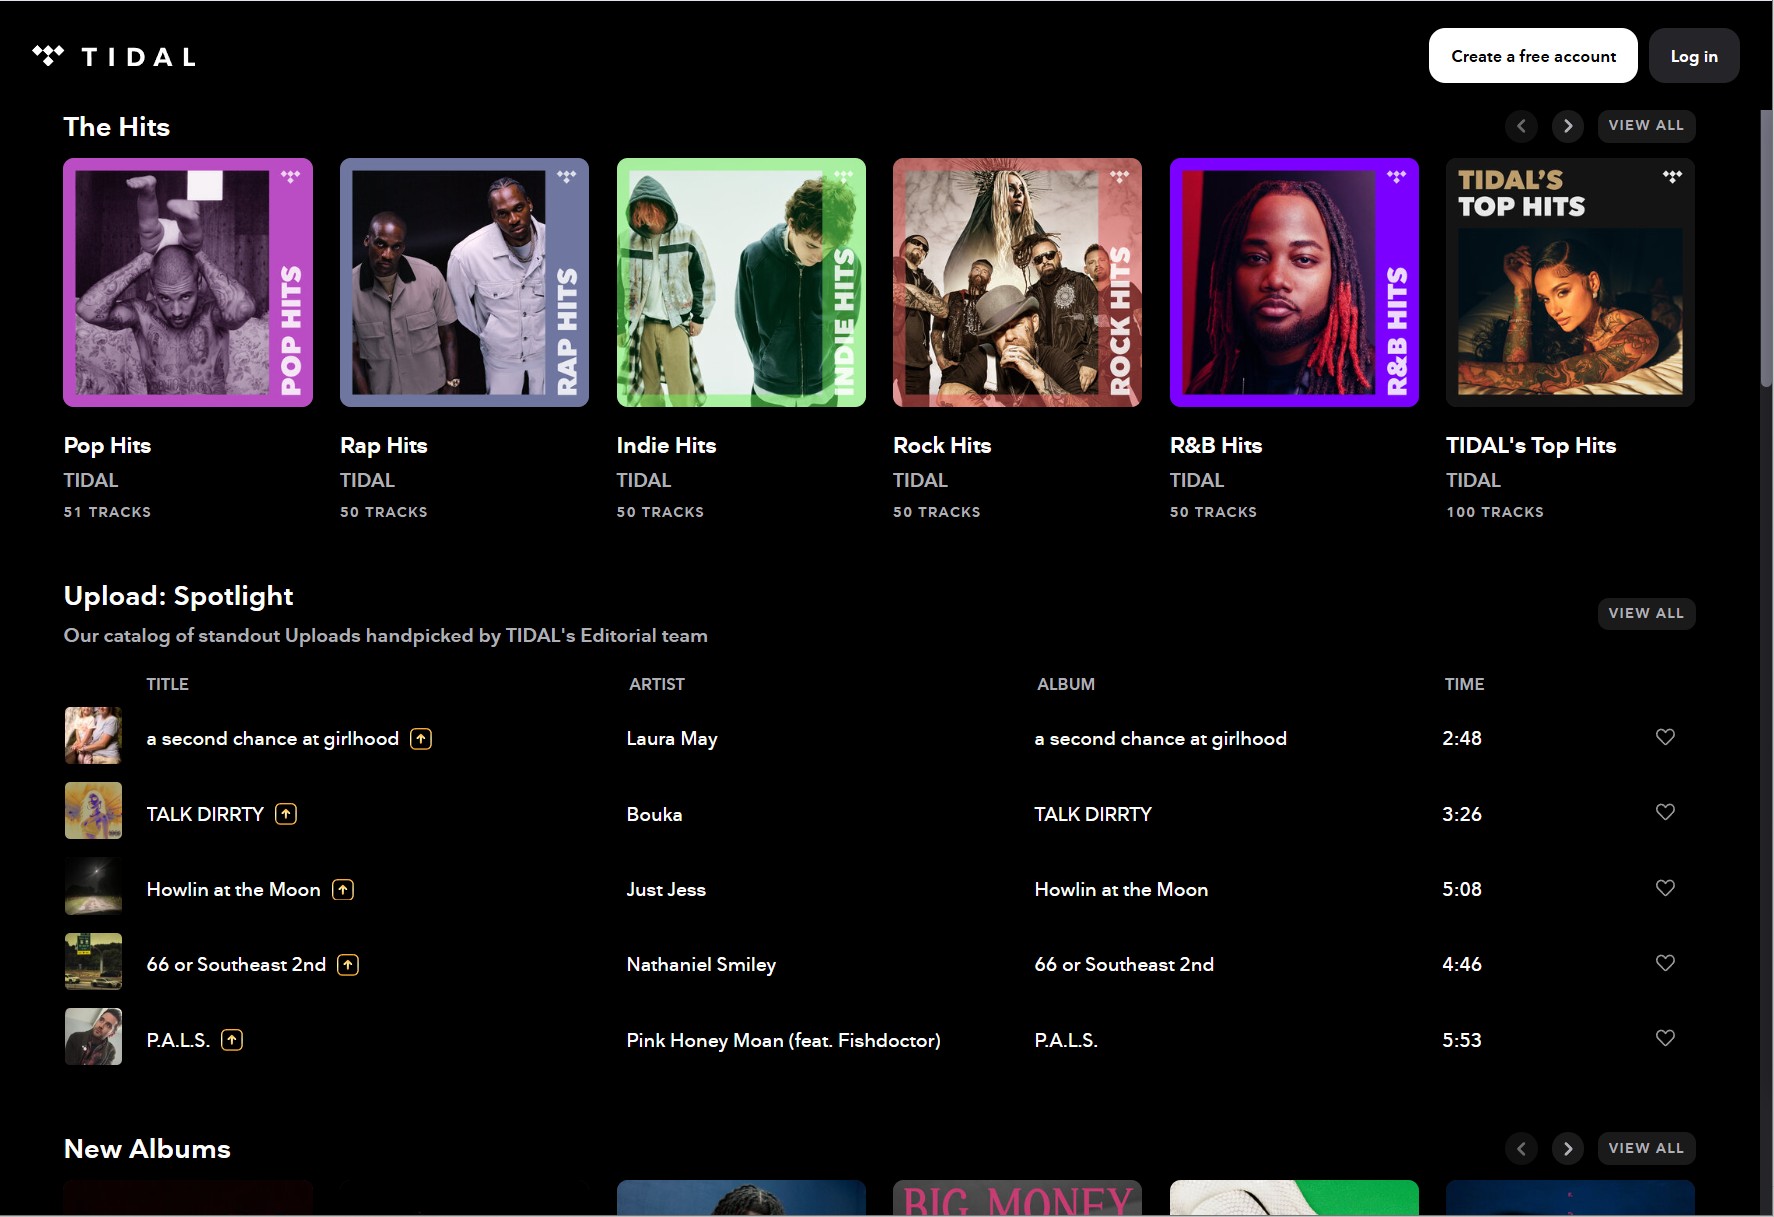Image resolution: width=1774 pixels, height=1217 pixels.
Task: Open the TALK DIRRTY album link
Action: [1093, 814]
